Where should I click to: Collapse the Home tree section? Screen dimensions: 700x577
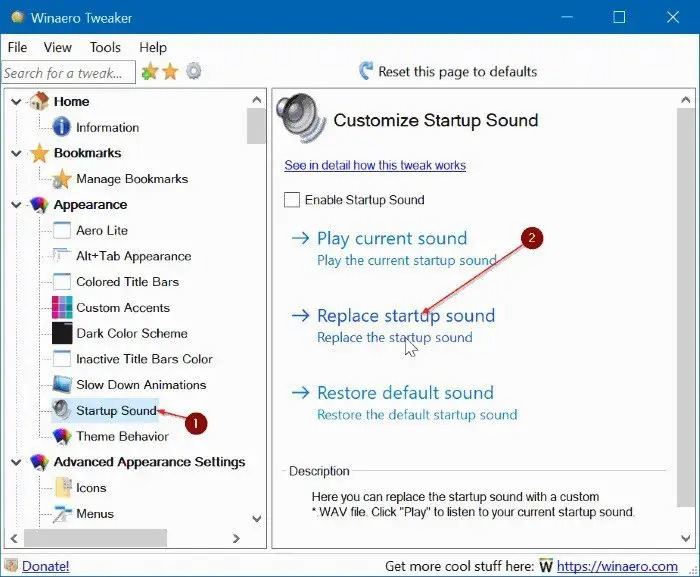pos(17,101)
